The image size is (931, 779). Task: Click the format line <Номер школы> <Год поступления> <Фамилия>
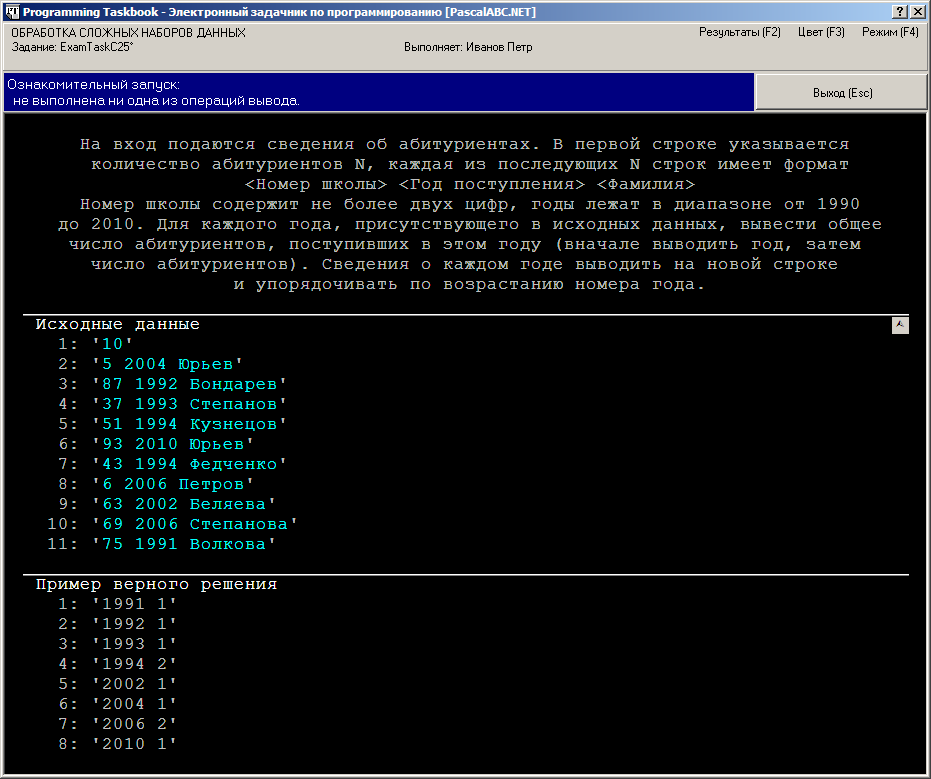point(470,184)
